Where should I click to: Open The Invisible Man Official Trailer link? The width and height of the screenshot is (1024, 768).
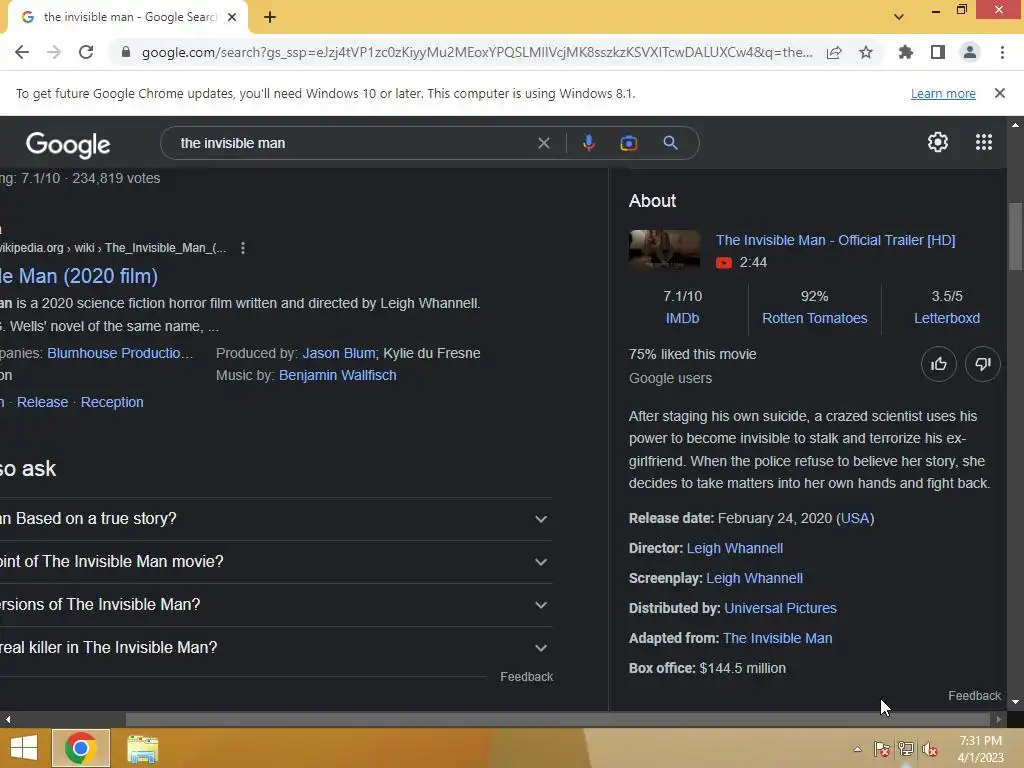835,240
